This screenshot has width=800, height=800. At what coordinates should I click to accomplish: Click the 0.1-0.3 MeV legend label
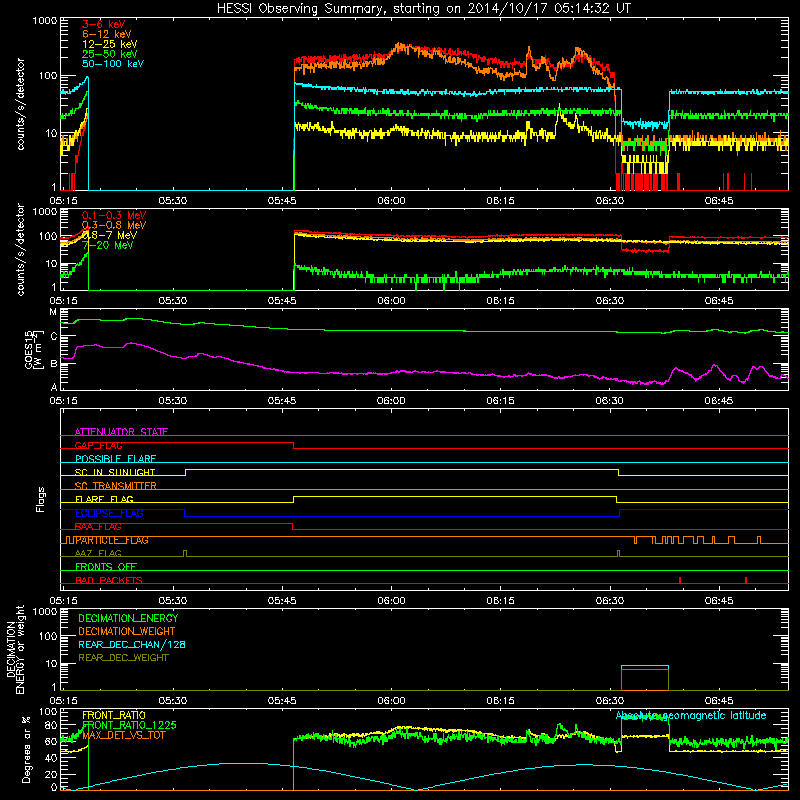click(114, 215)
